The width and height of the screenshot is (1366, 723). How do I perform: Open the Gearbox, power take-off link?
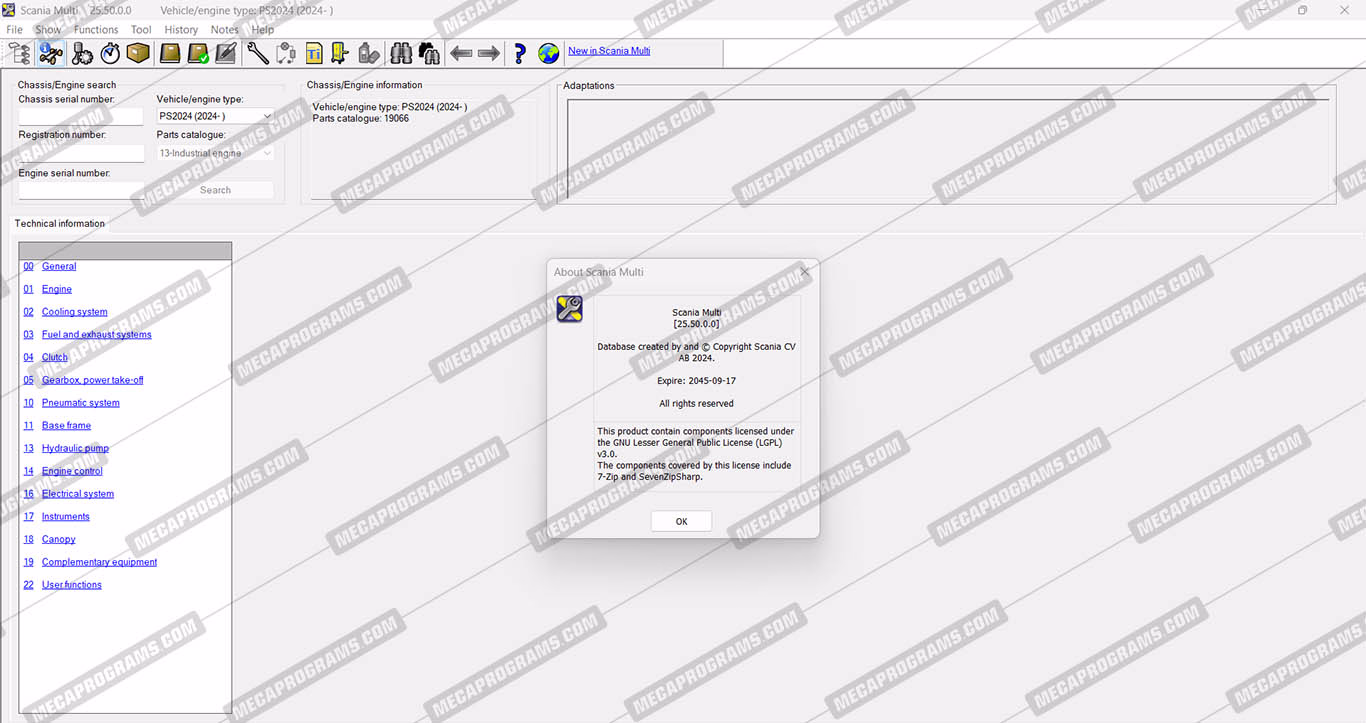tap(93, 381)
